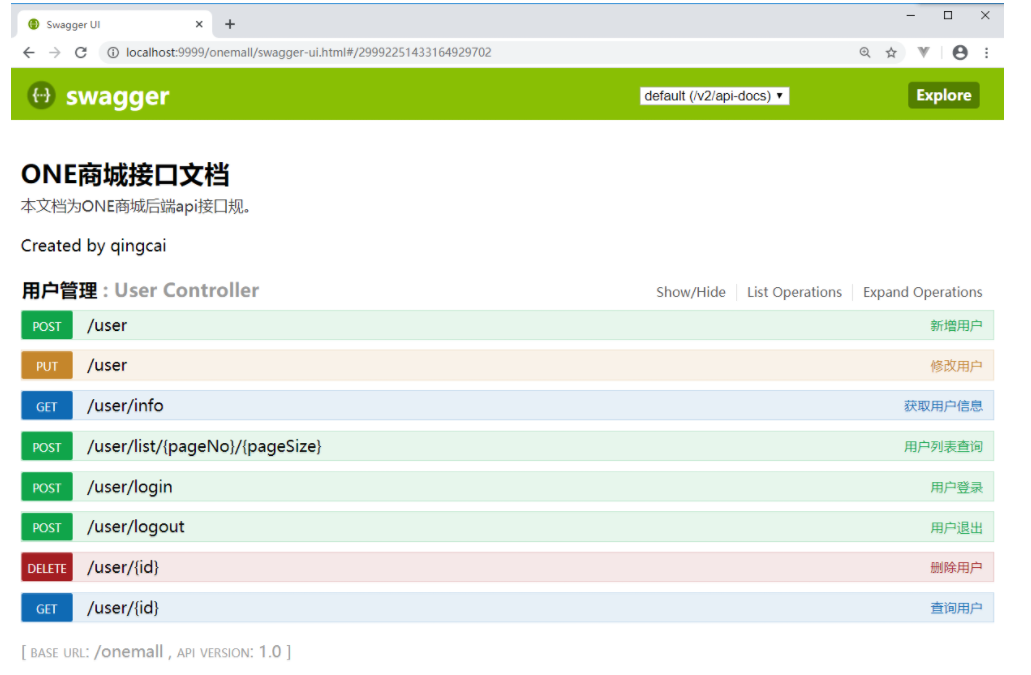Click POST badge for /user/login
This screenshot has width=1031, height=675.
47,488
